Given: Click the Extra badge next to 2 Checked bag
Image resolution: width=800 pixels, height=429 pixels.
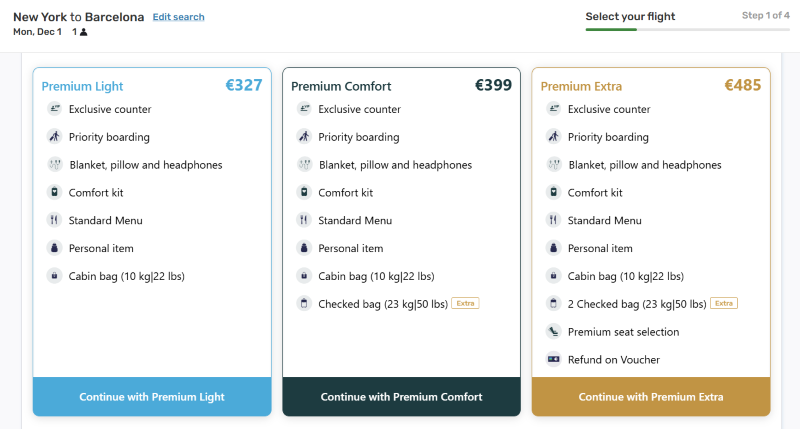Looking at the screenshot, I should point(724,303).
